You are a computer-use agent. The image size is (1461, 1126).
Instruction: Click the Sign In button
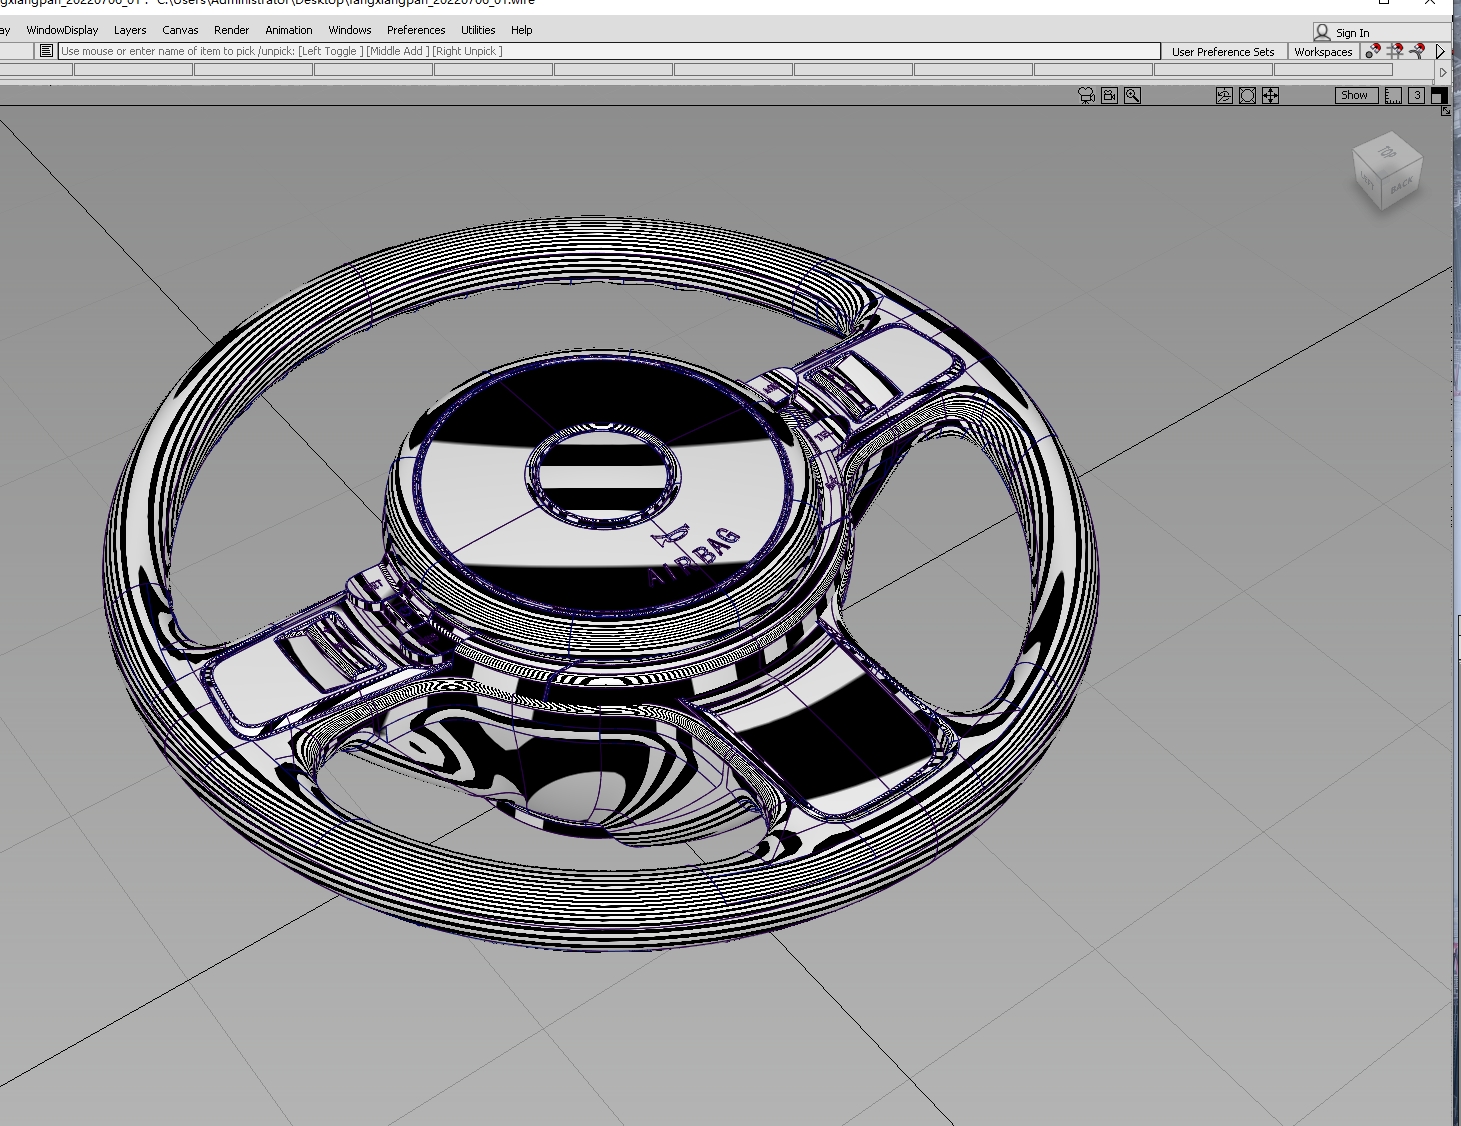(1349, 31)
